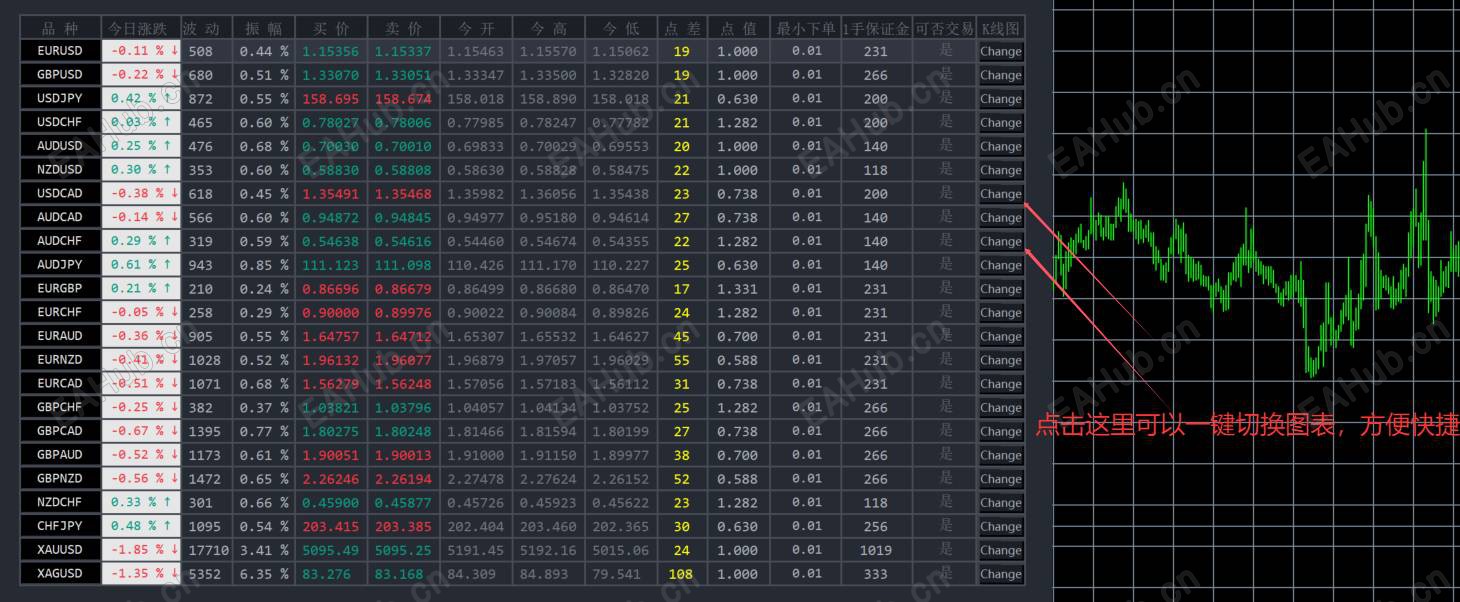
Task: Click Change button in USDCHF row
Action: click(1000, 123)
